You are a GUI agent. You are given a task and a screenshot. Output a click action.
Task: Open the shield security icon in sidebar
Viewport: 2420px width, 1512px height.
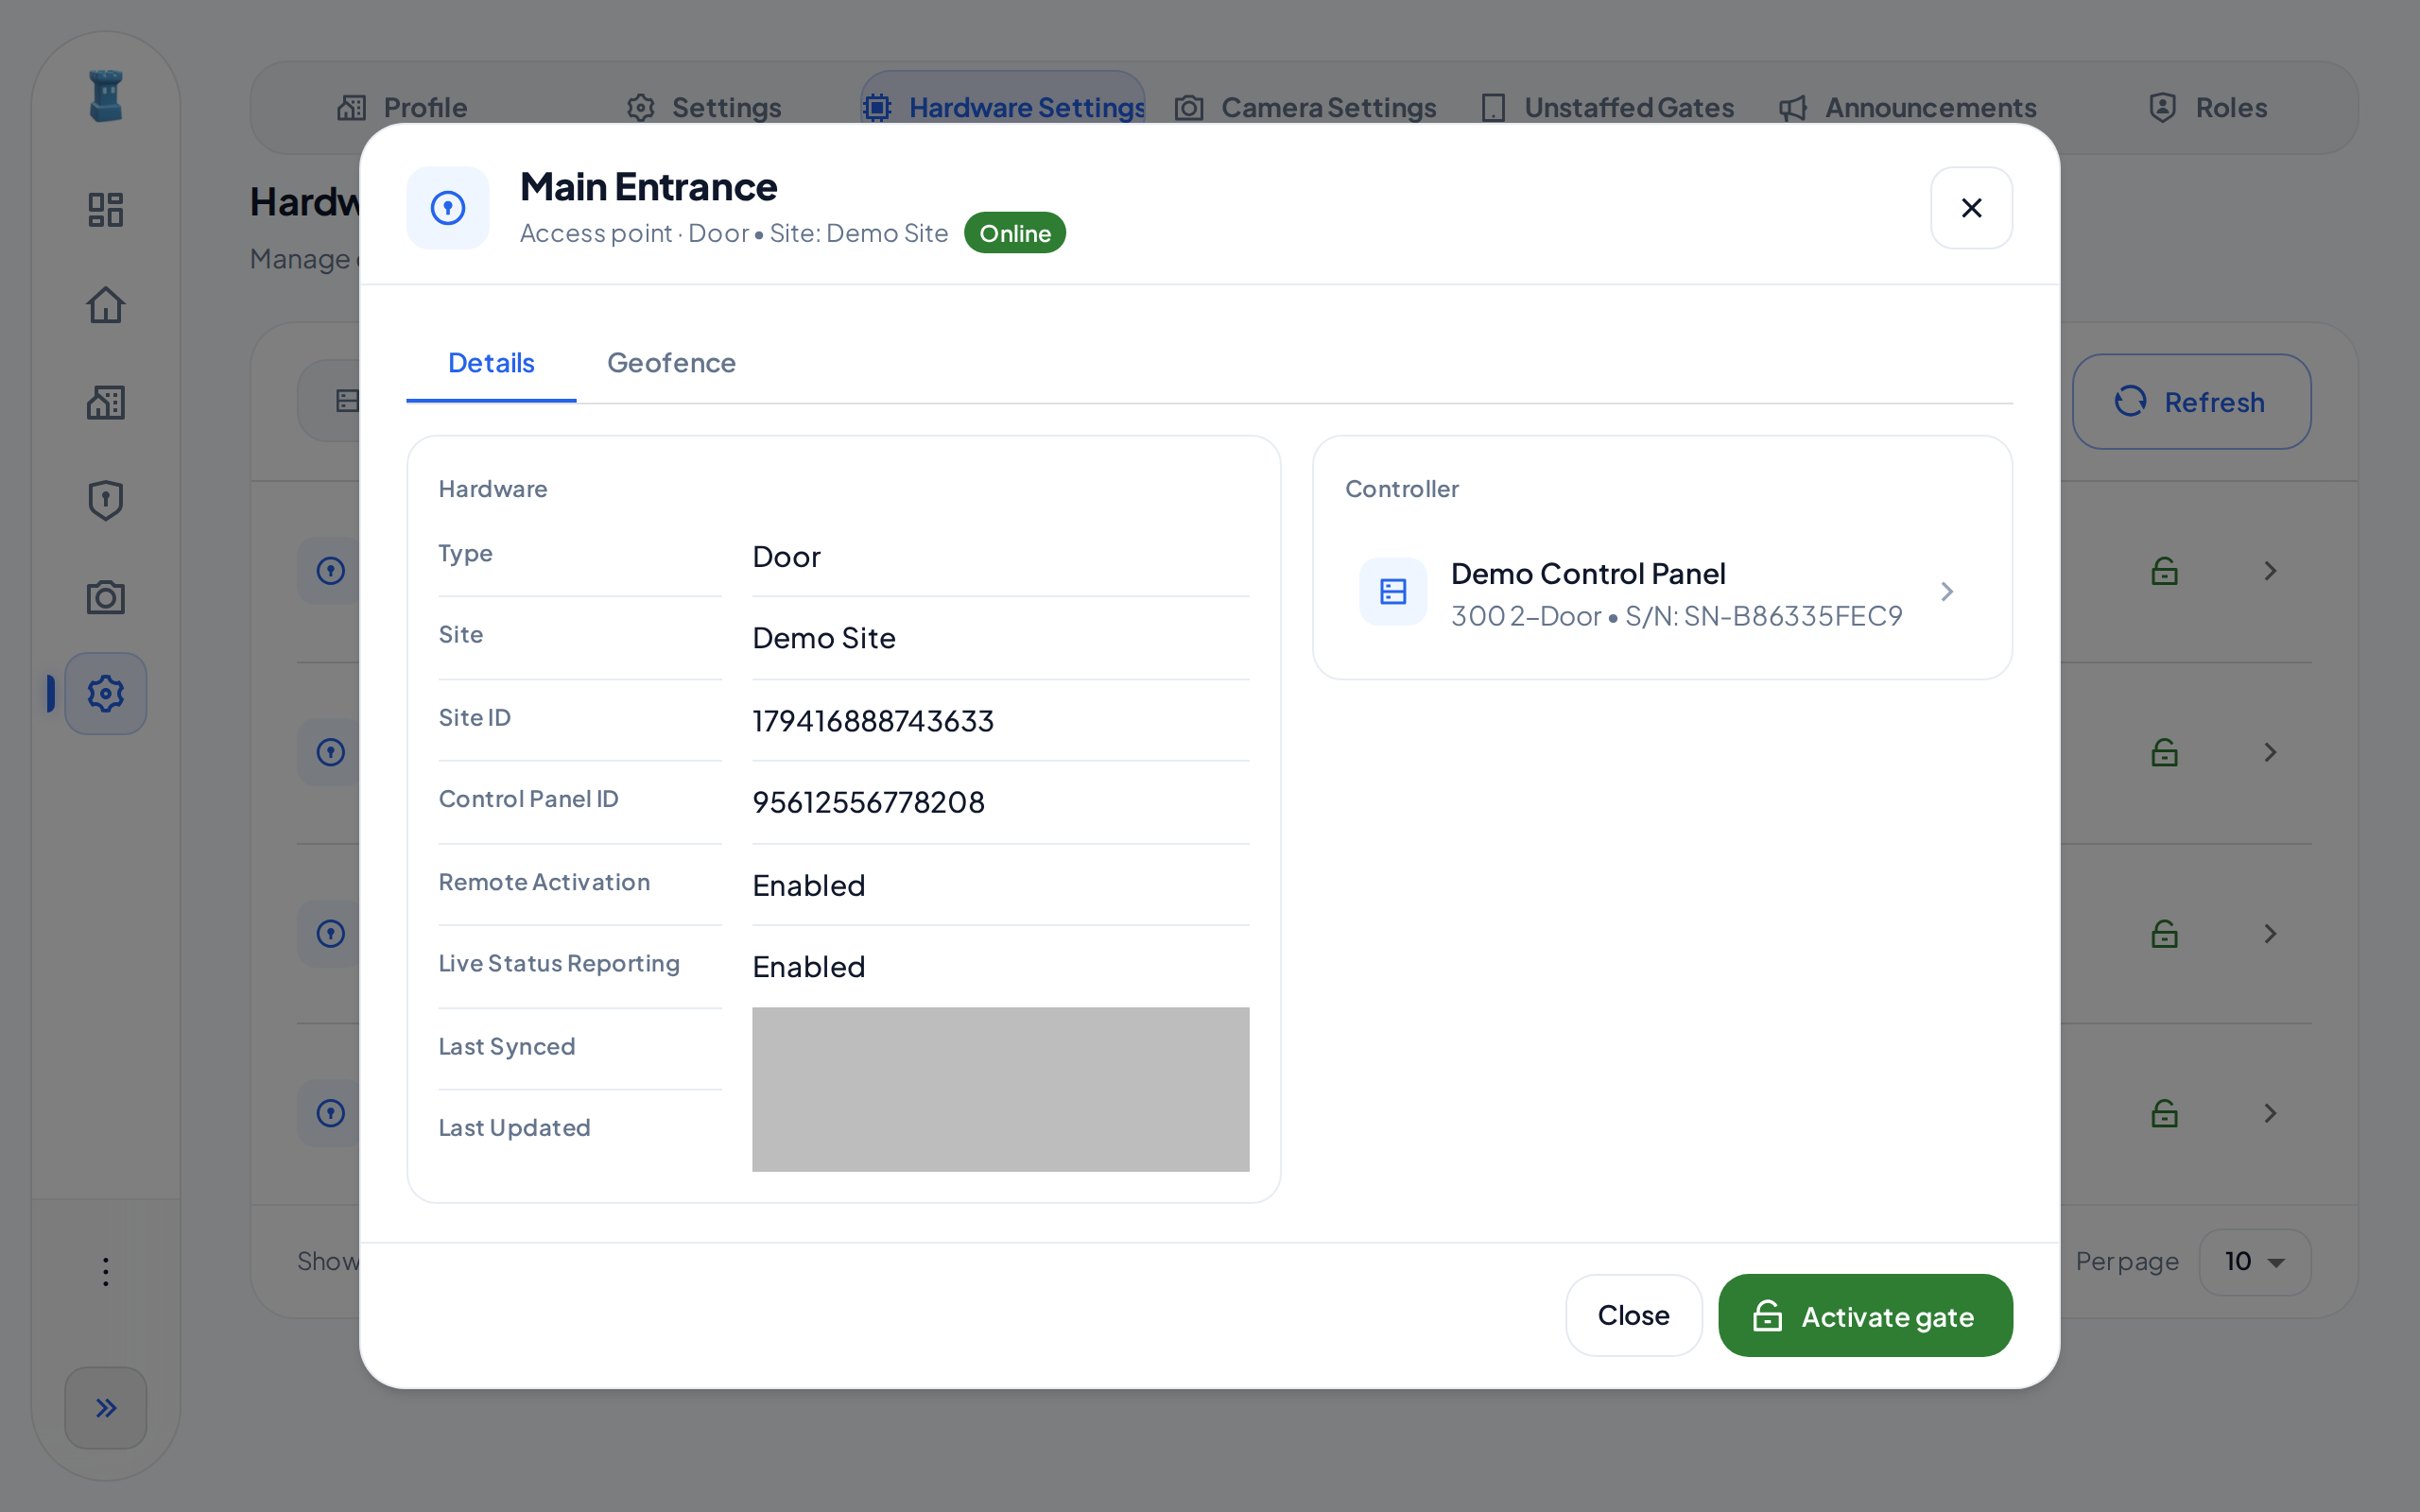point(105,500)
